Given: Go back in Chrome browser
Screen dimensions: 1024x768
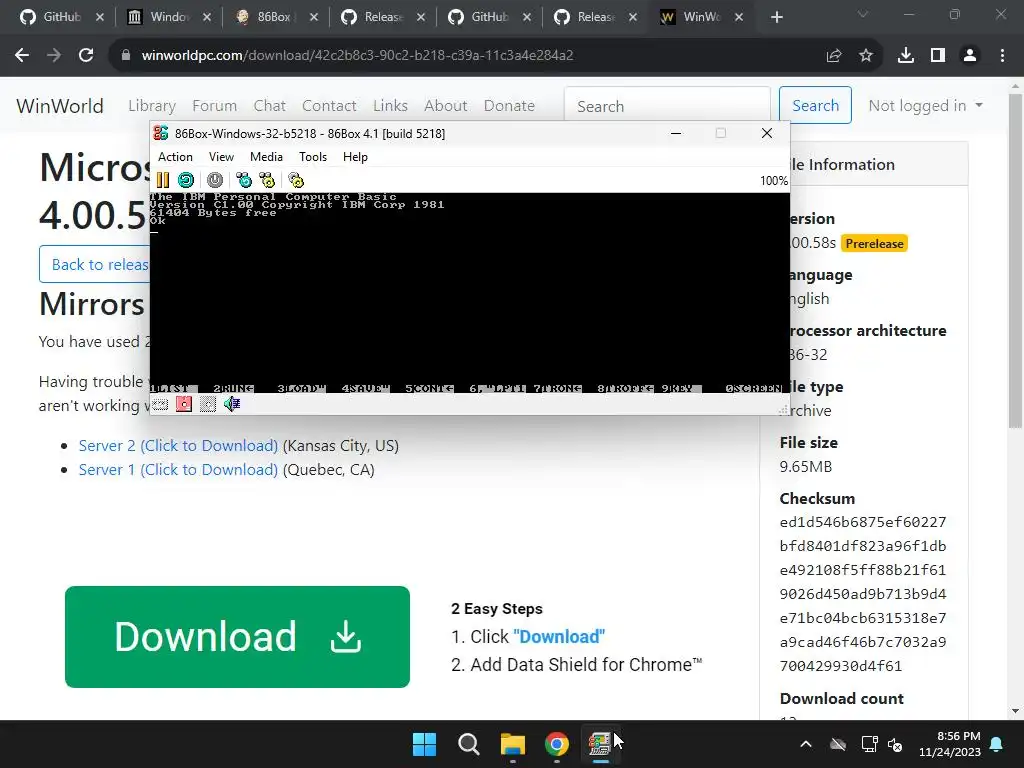Looking at the screenshot, I should pyautogui.click(x=22, y=56).
